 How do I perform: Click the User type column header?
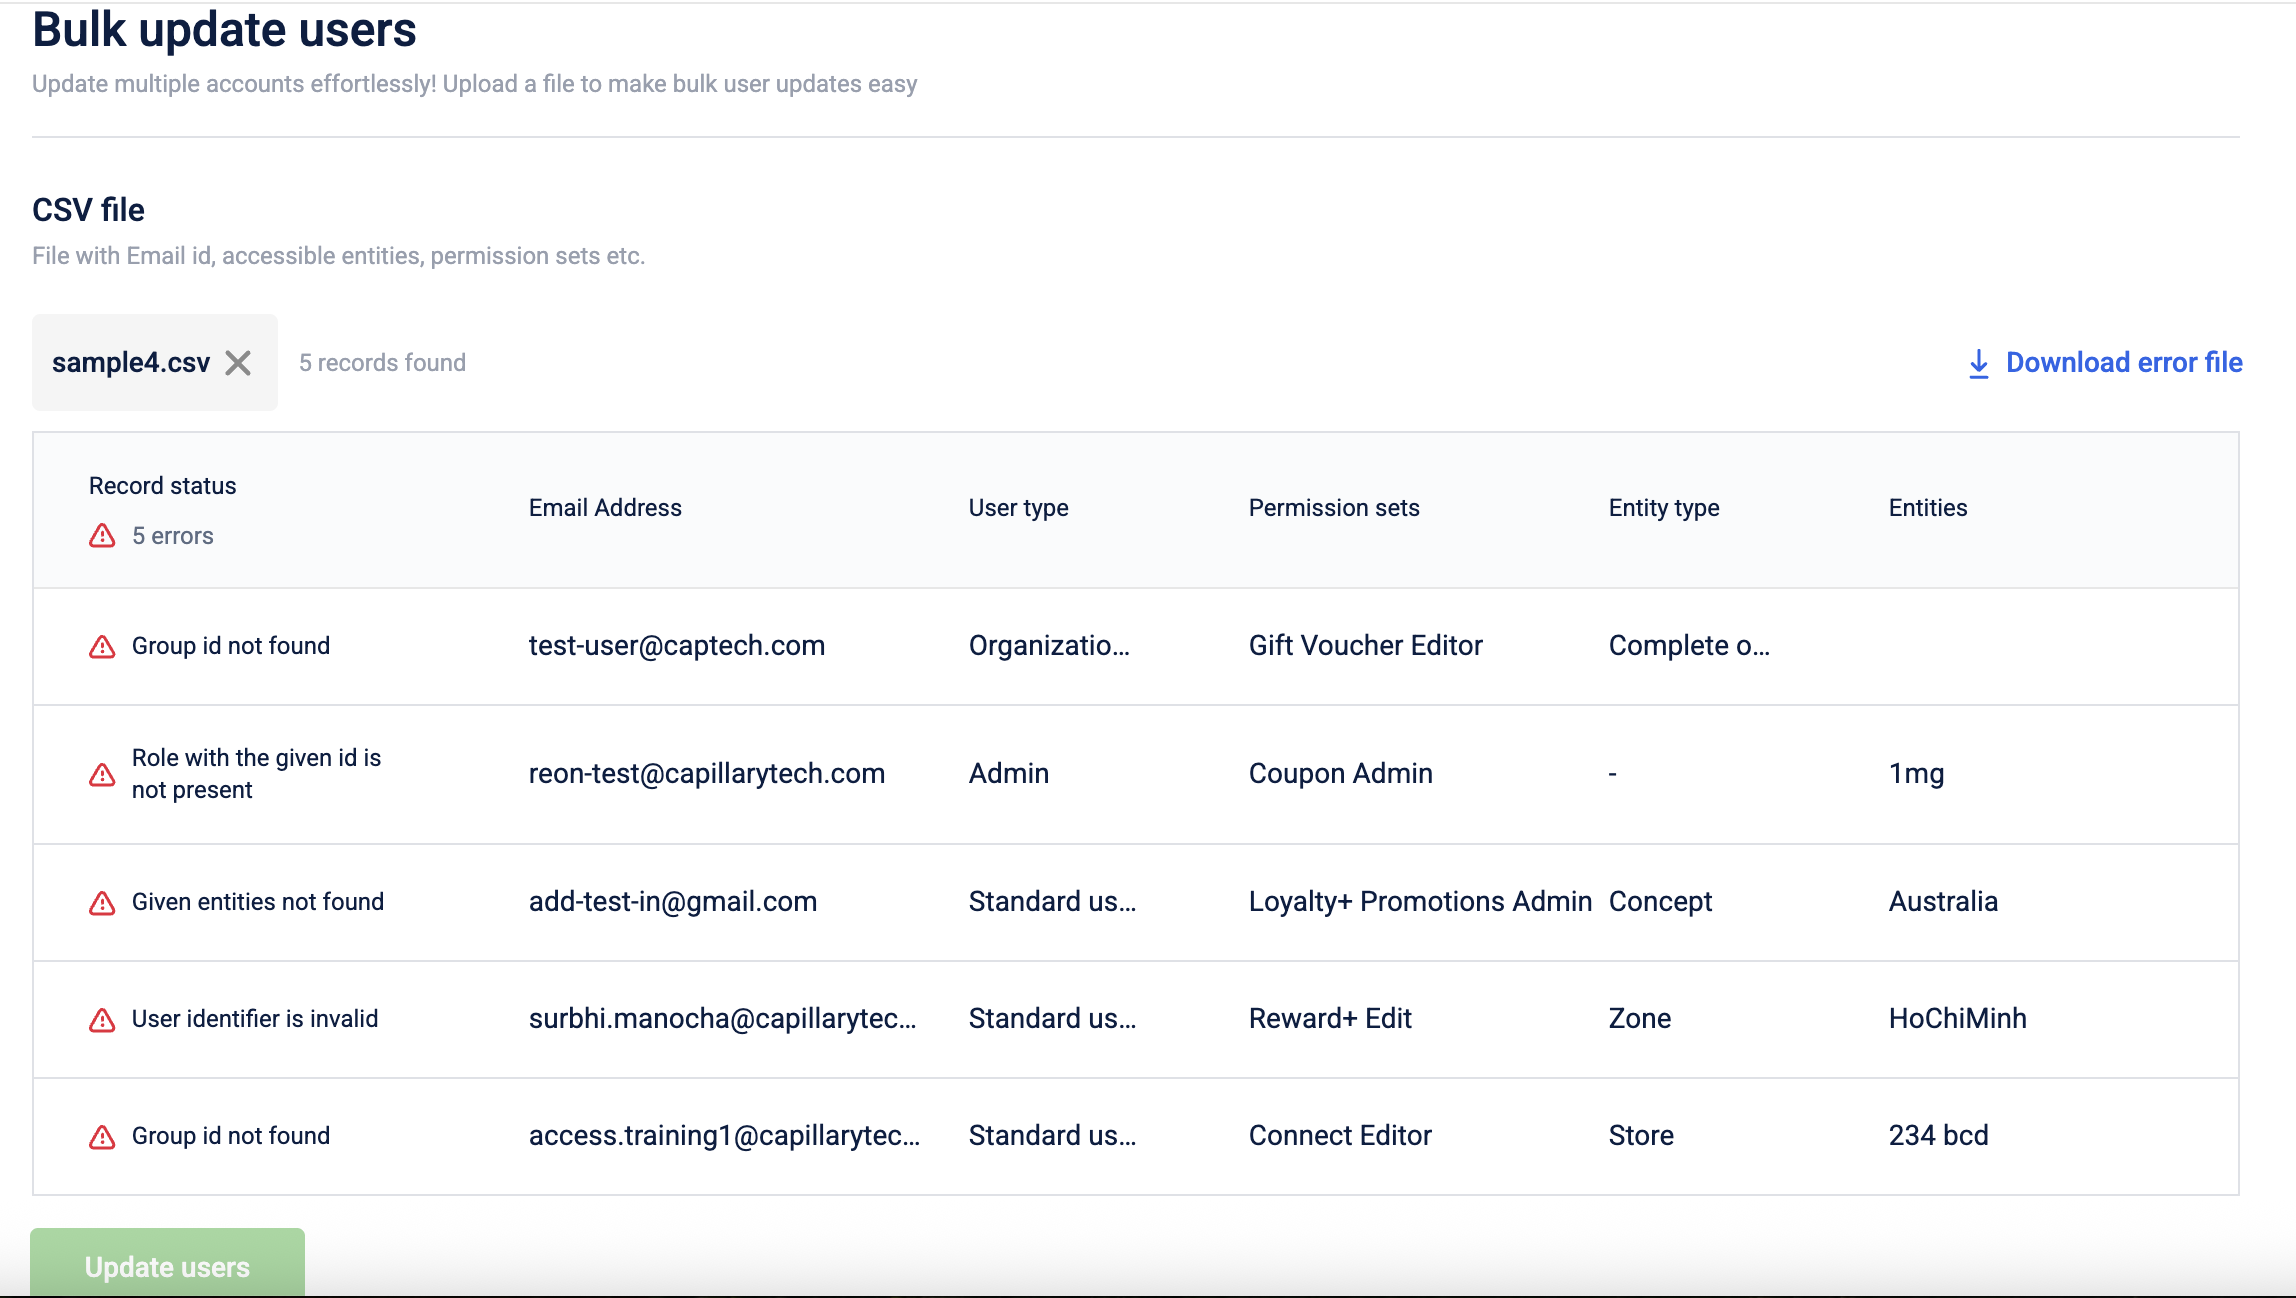[1018, 508]
